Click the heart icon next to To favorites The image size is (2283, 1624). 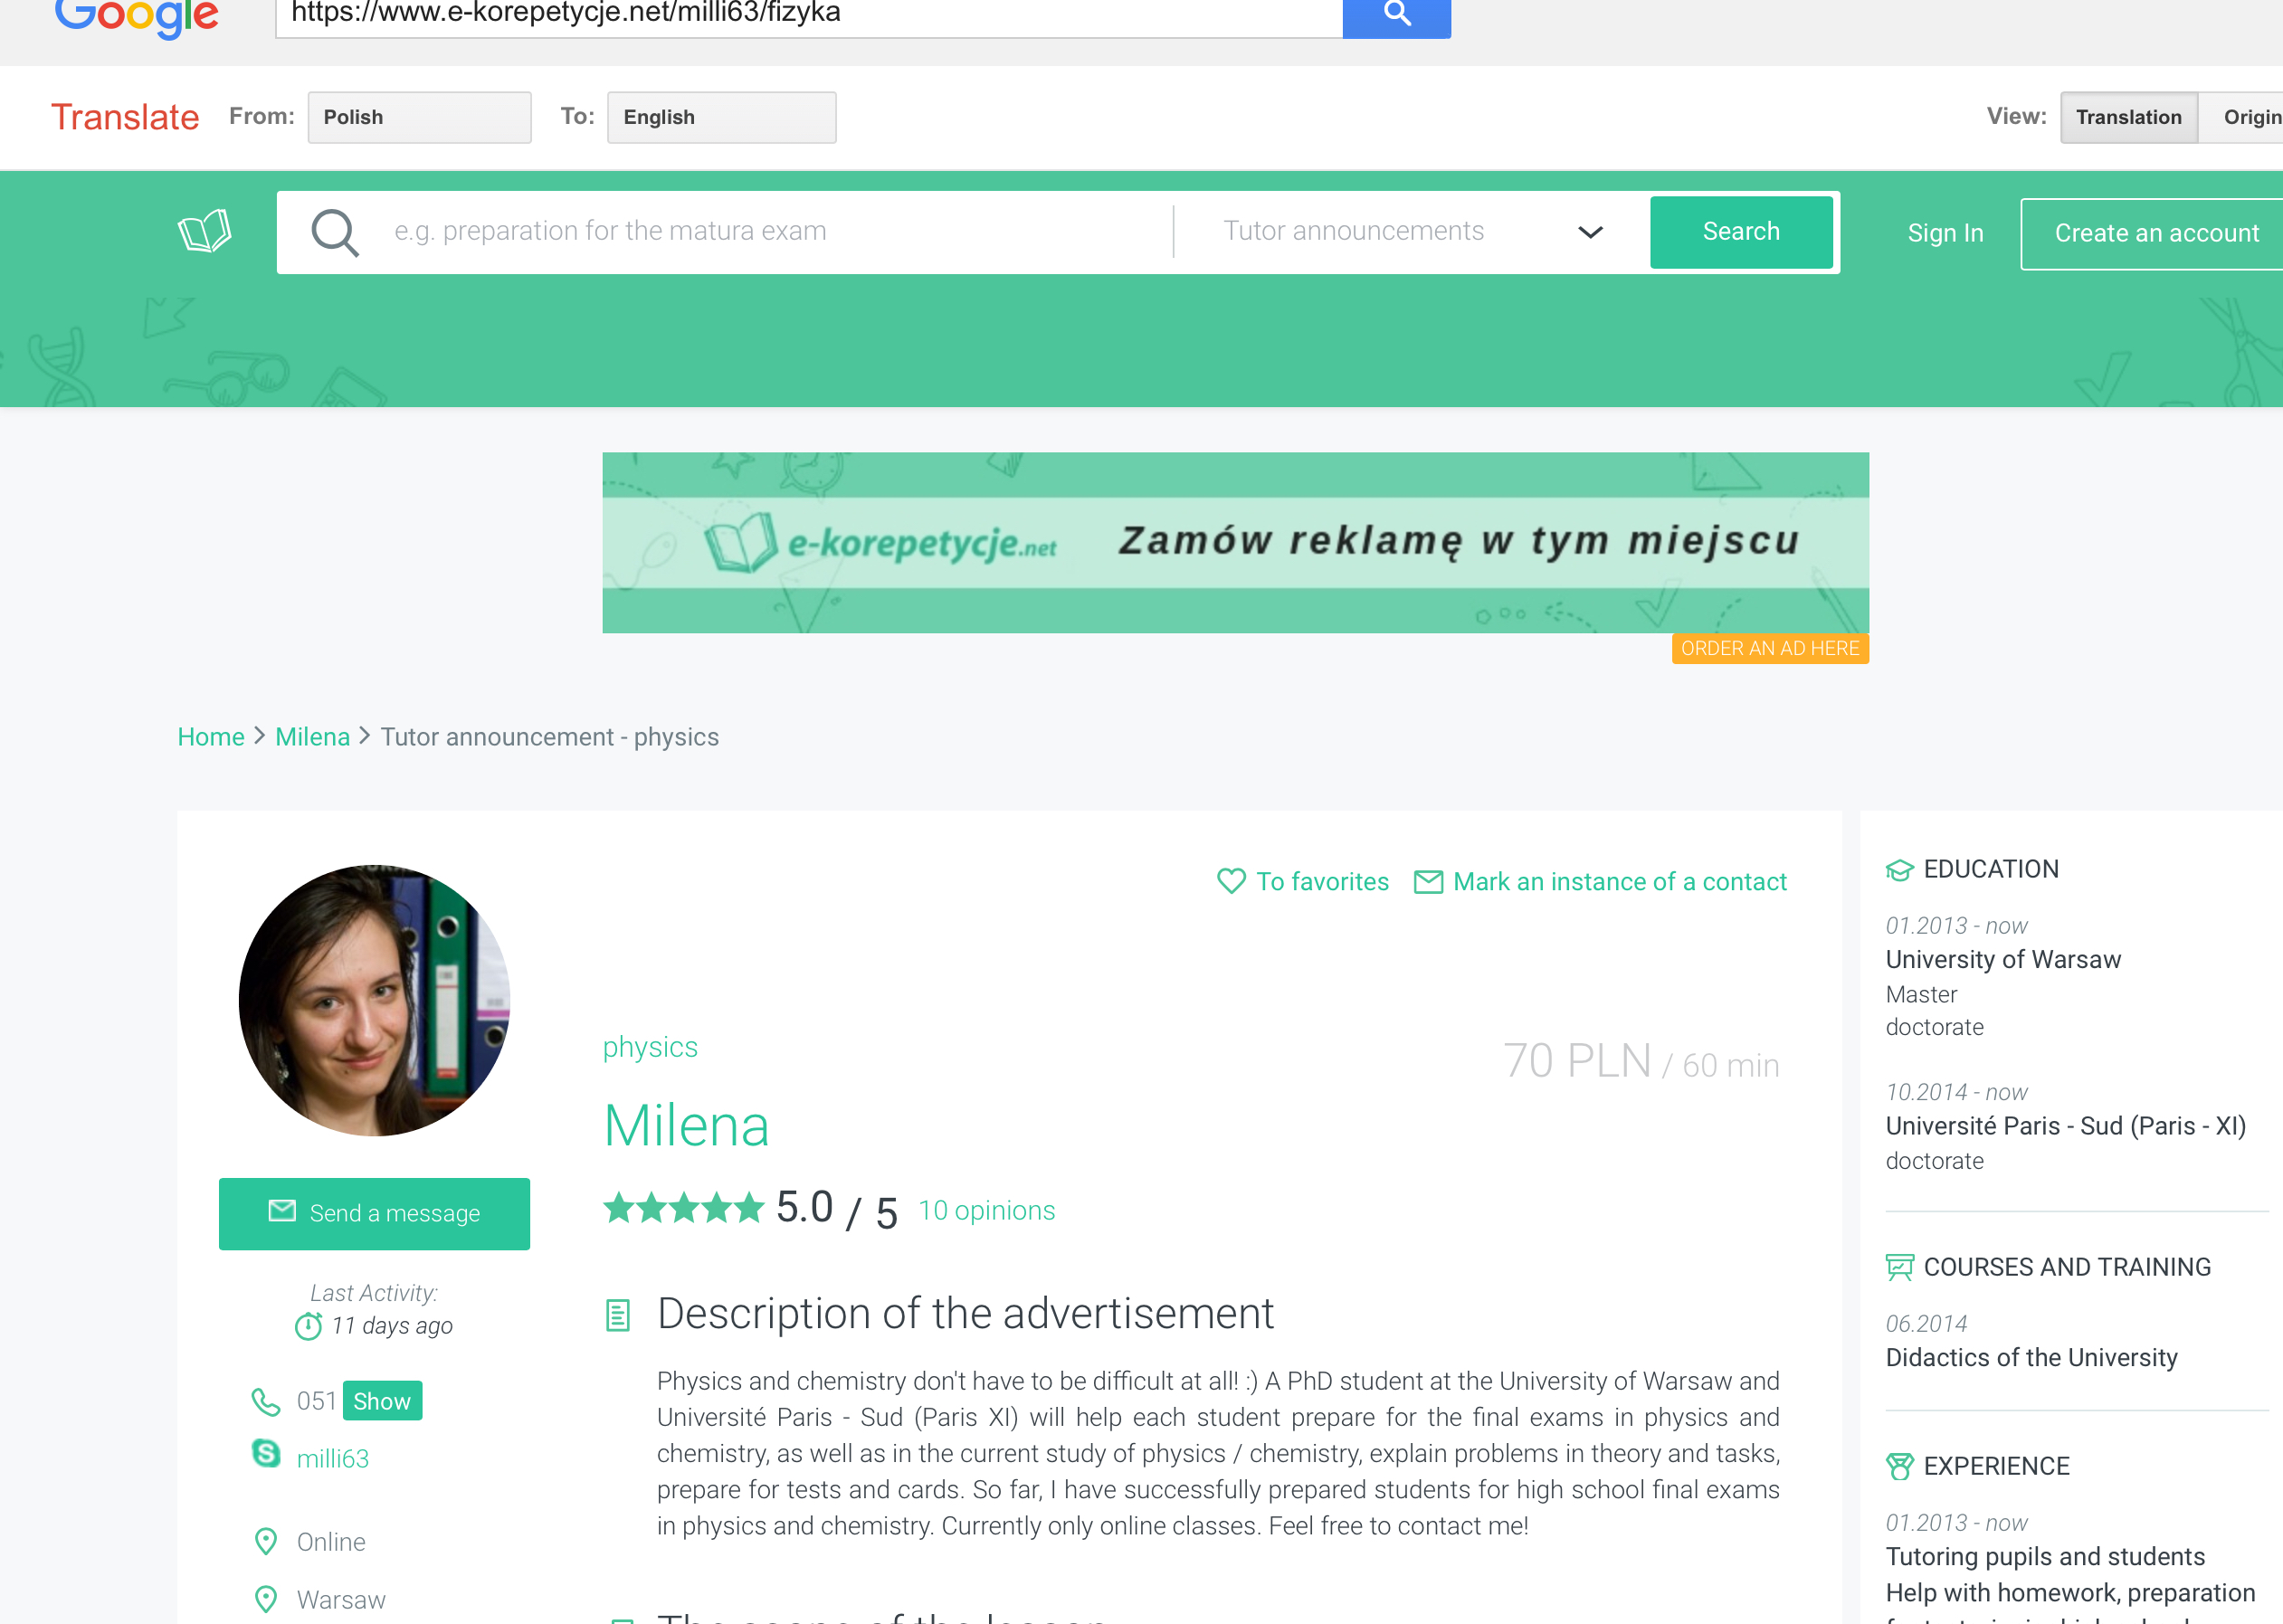(x=1231, y=881)
